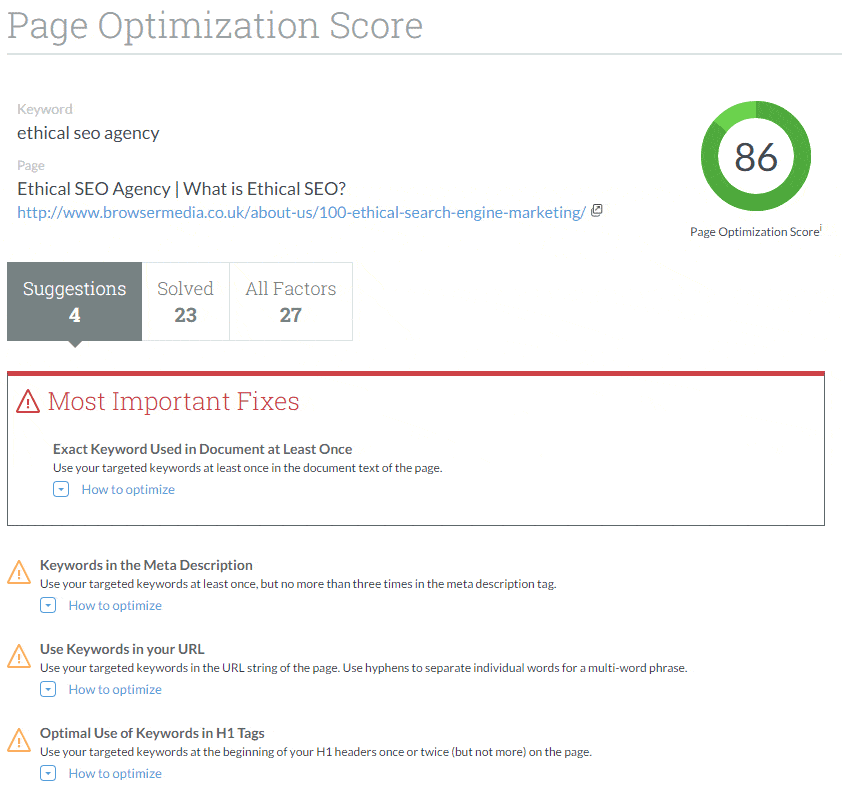Click warning icon next to Optimal Use of Keywords in H1 Tags
The image size is (842, 793).
(x=19, y=740)
